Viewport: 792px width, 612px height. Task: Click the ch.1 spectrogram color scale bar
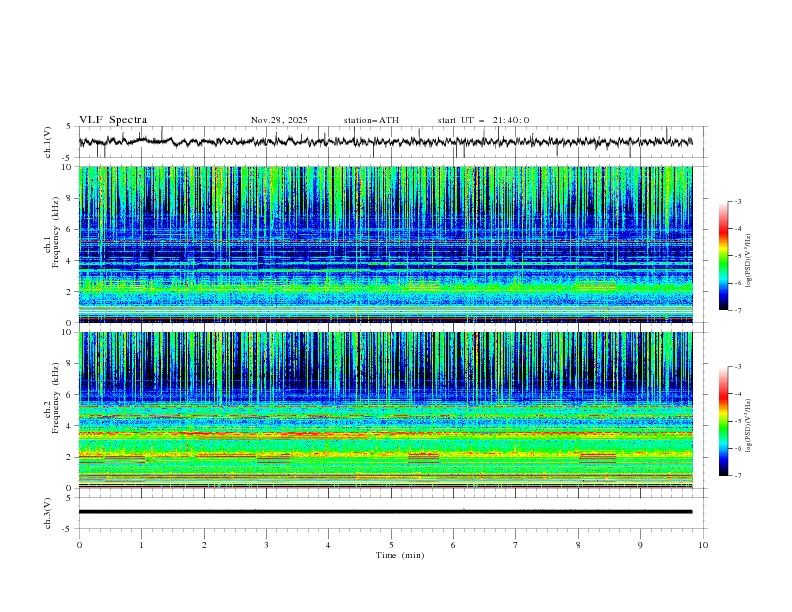[x=723, y=255]
